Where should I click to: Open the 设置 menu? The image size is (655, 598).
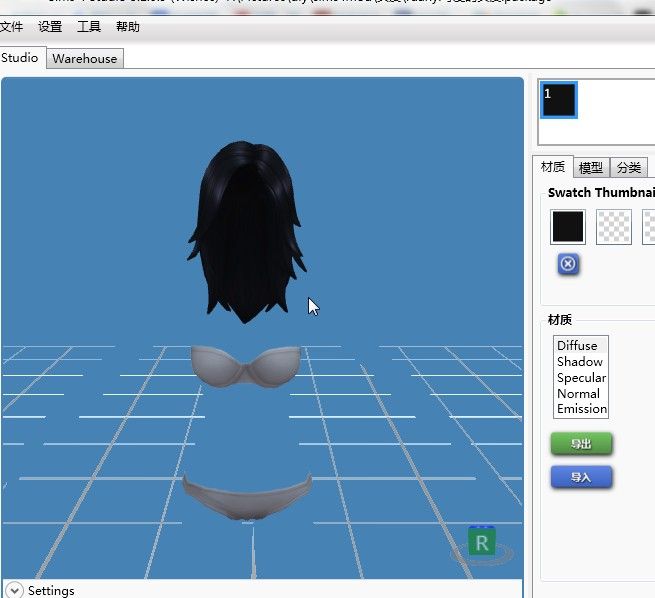coord(50,27)
